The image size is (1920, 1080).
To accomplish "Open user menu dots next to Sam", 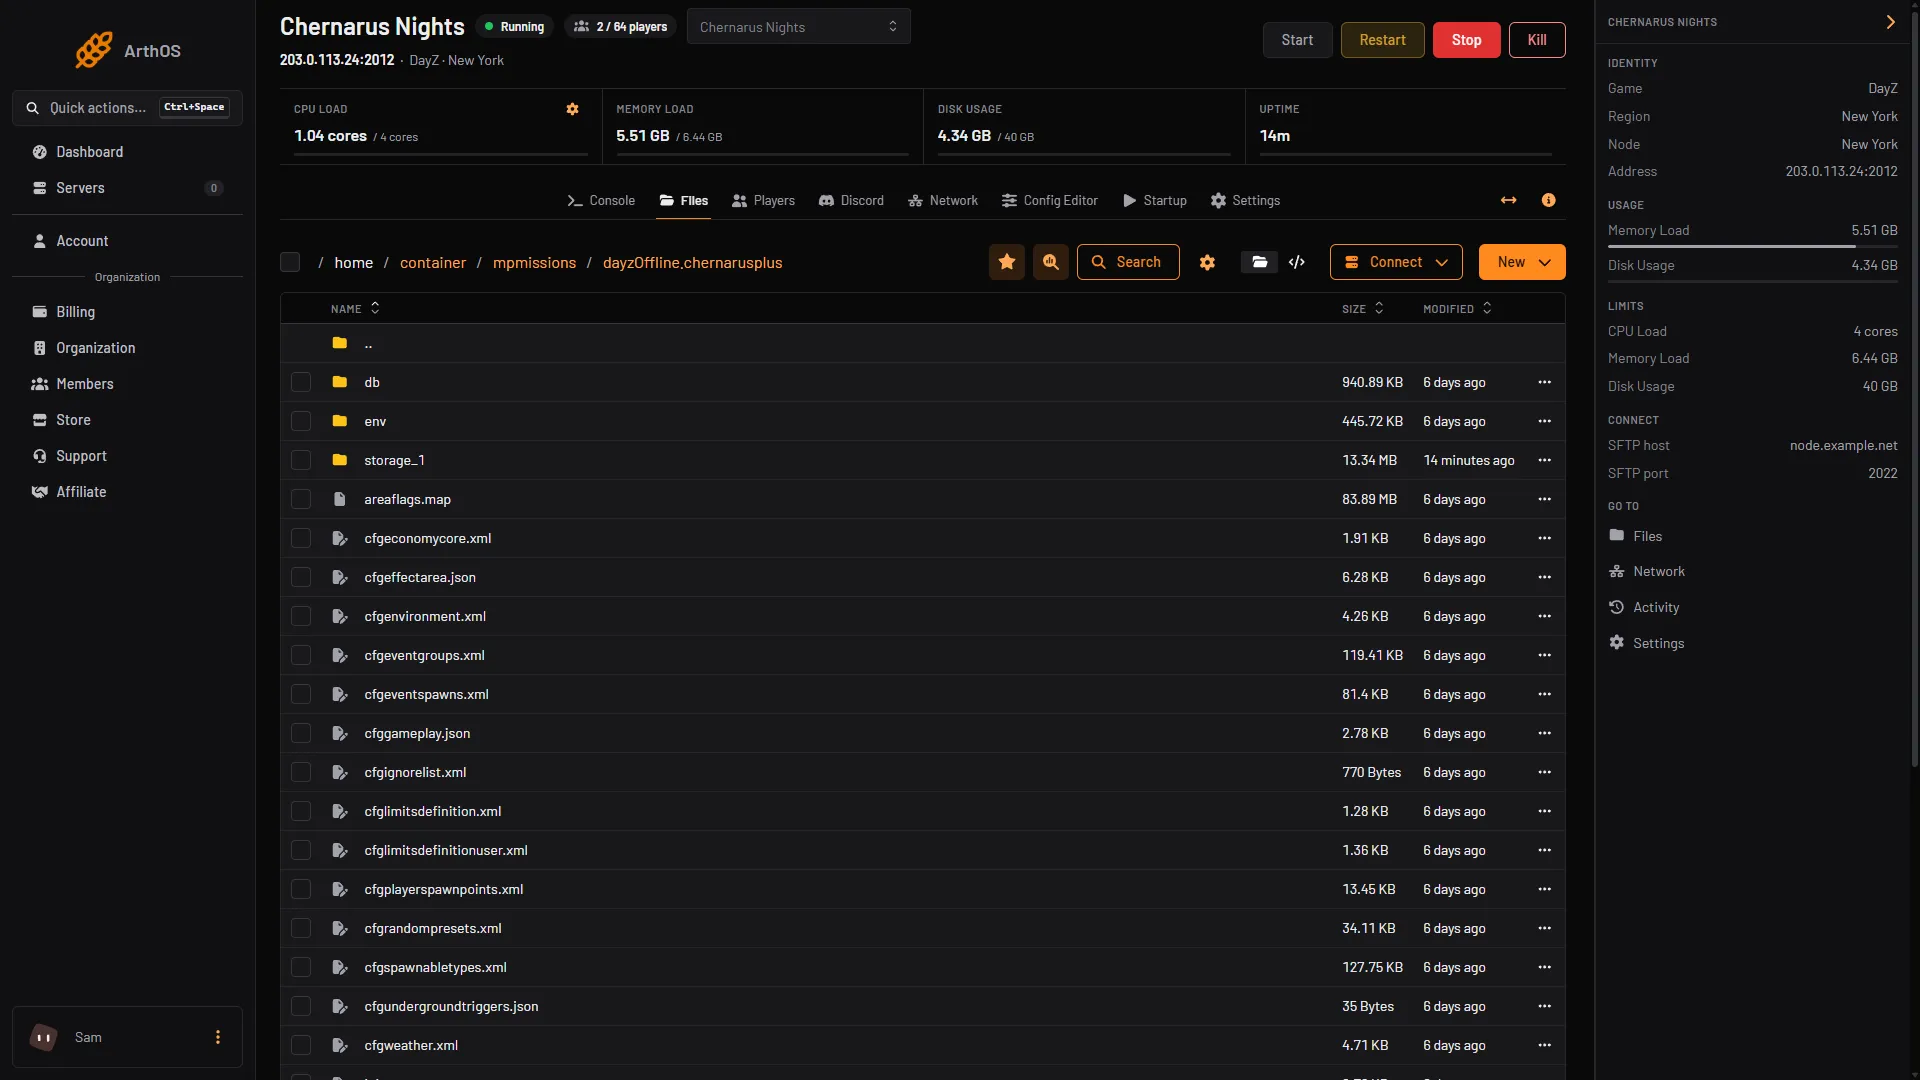I will click(x=217, y=1037).
